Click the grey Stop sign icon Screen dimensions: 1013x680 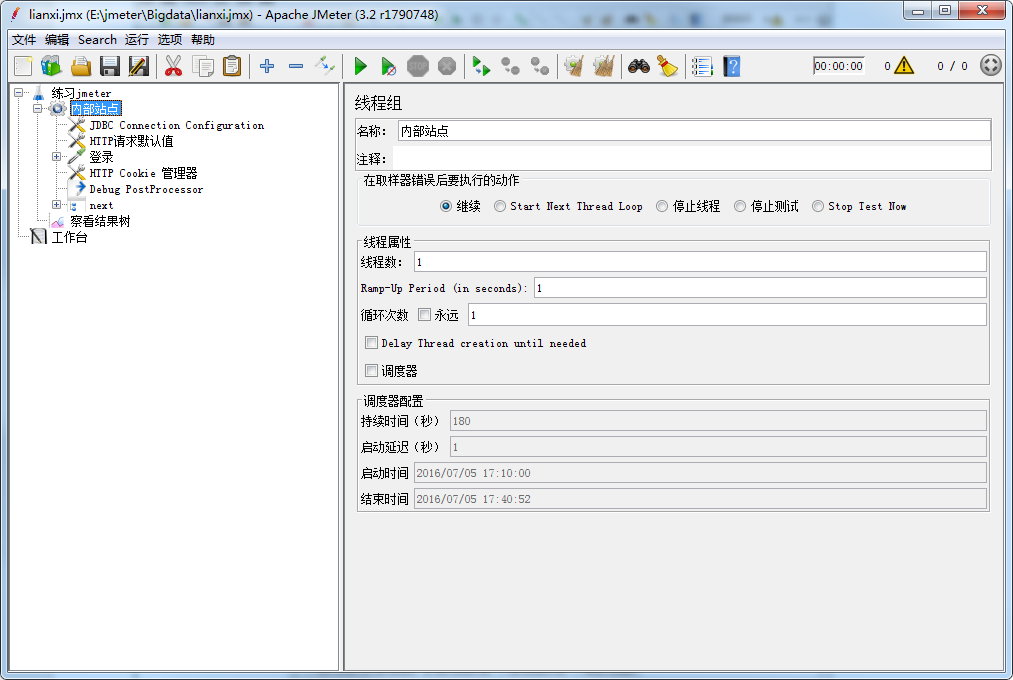click(418, 66)
